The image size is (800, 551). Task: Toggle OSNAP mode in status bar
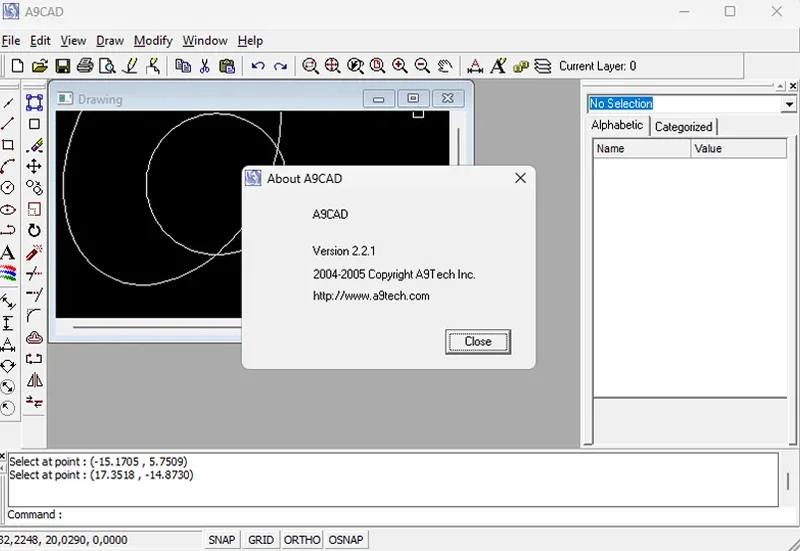[x=346, y=540]
